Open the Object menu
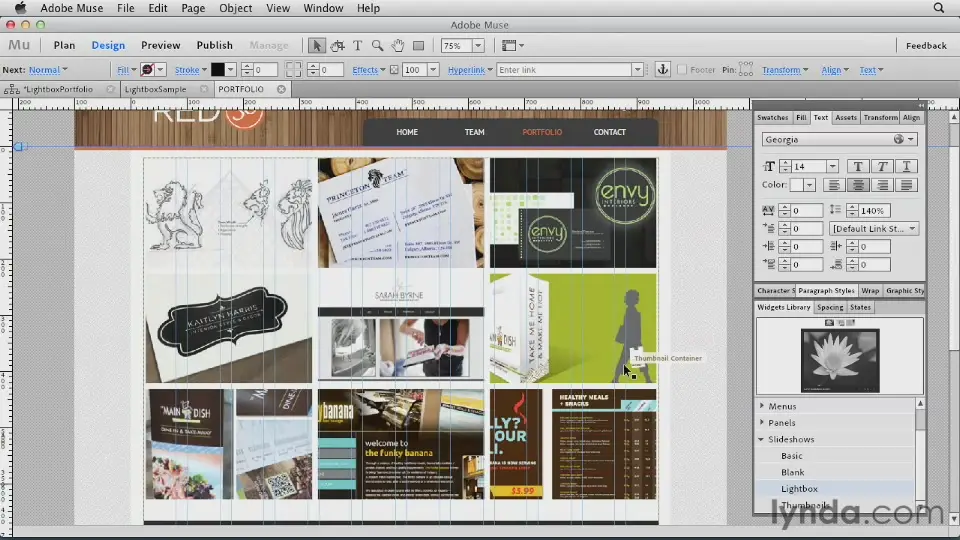960x540 pixels. tap(236, 8)
